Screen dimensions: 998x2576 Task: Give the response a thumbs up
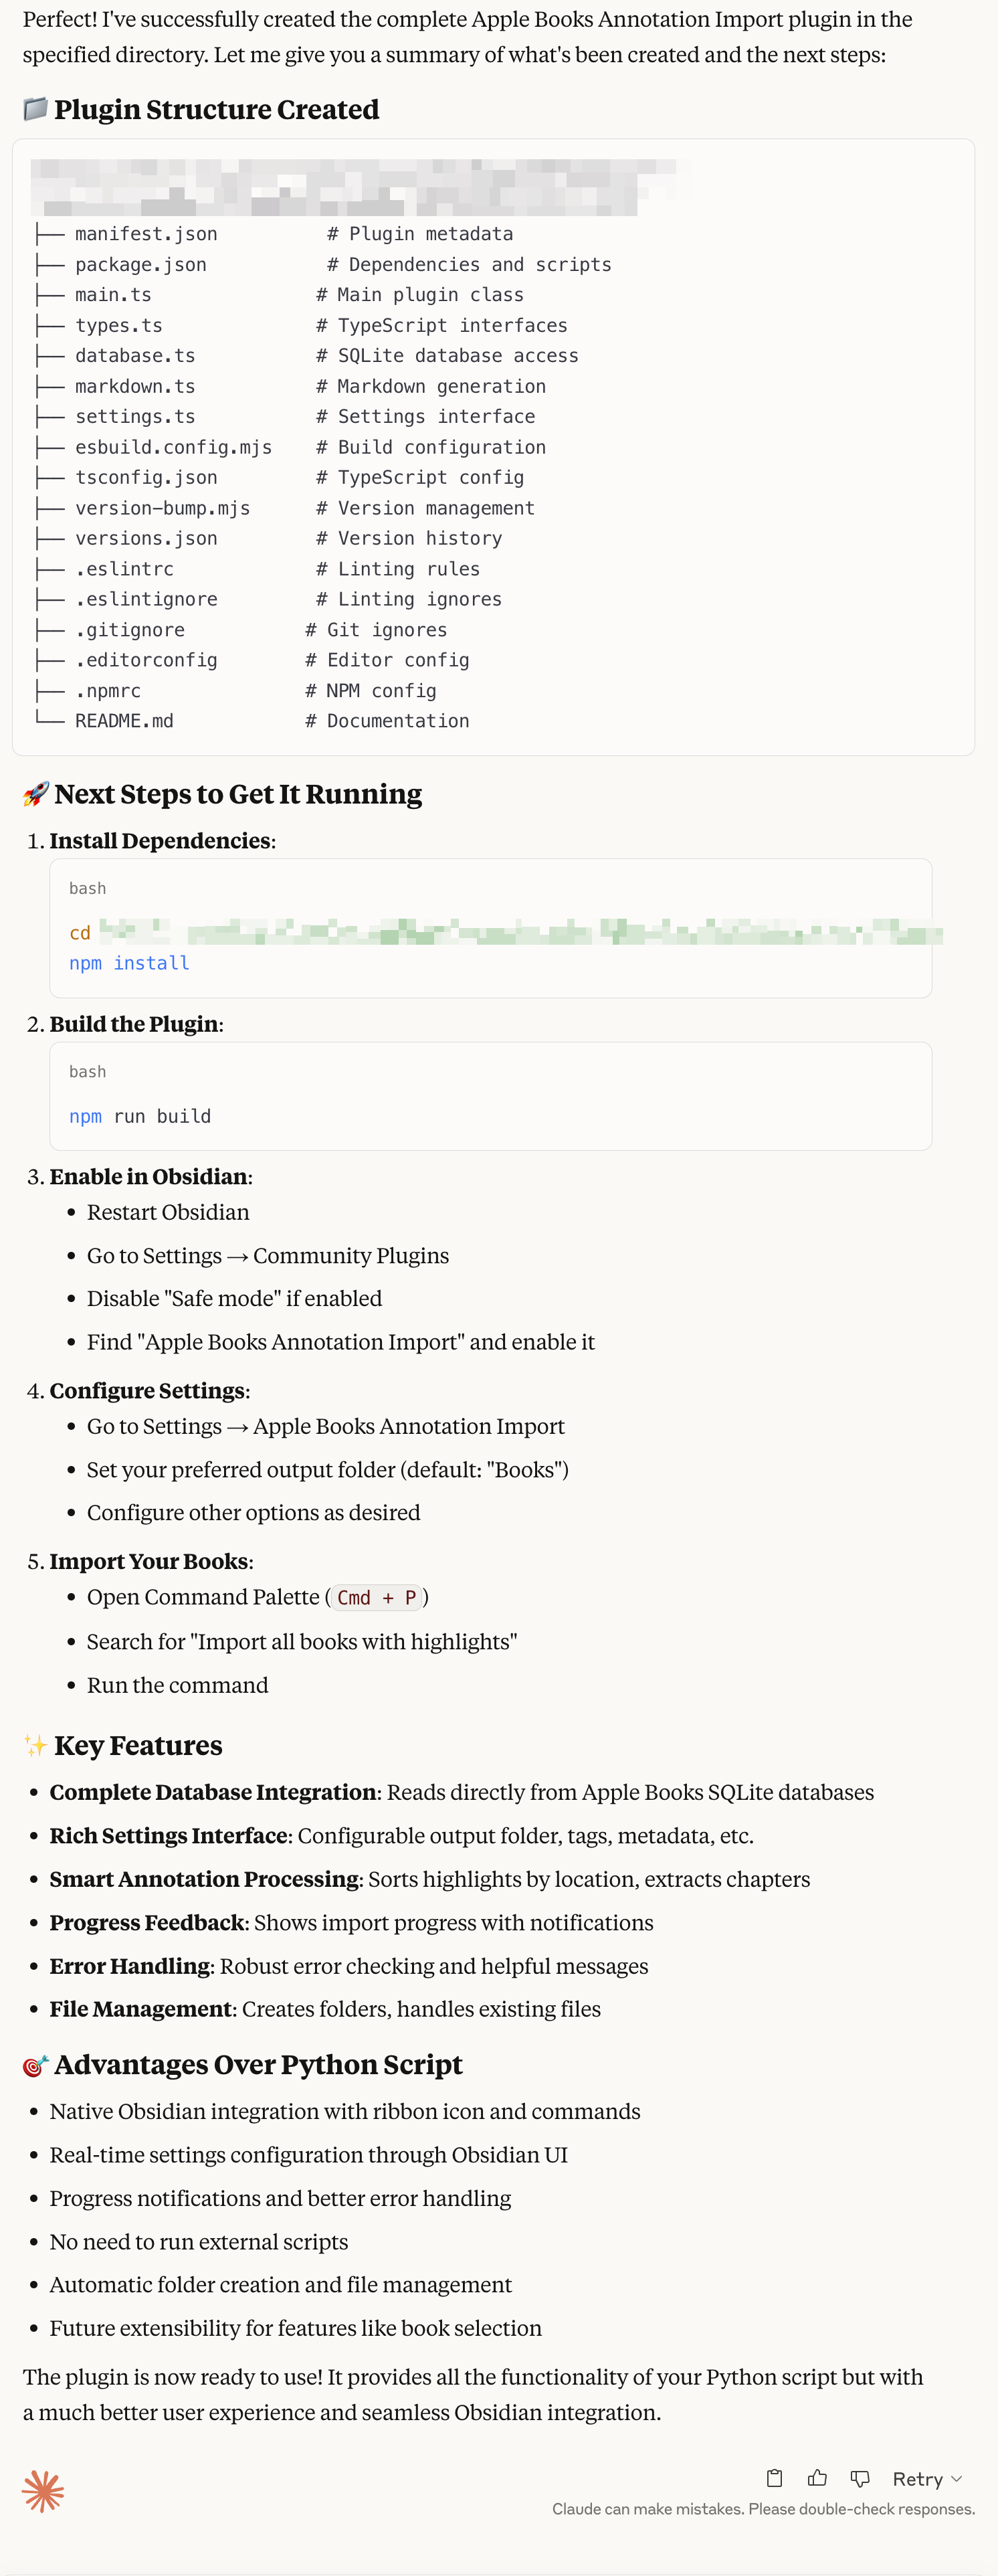(x=817, y=2477)
